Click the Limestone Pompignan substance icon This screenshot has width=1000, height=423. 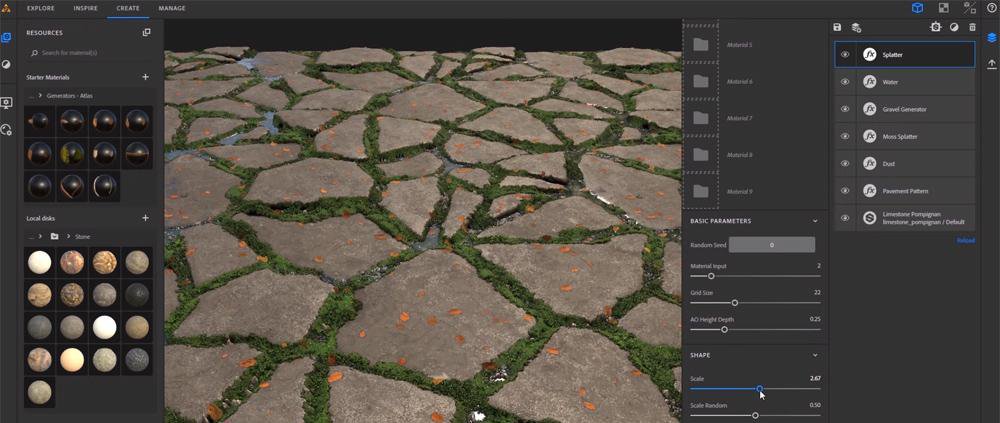tap(869, 218)
